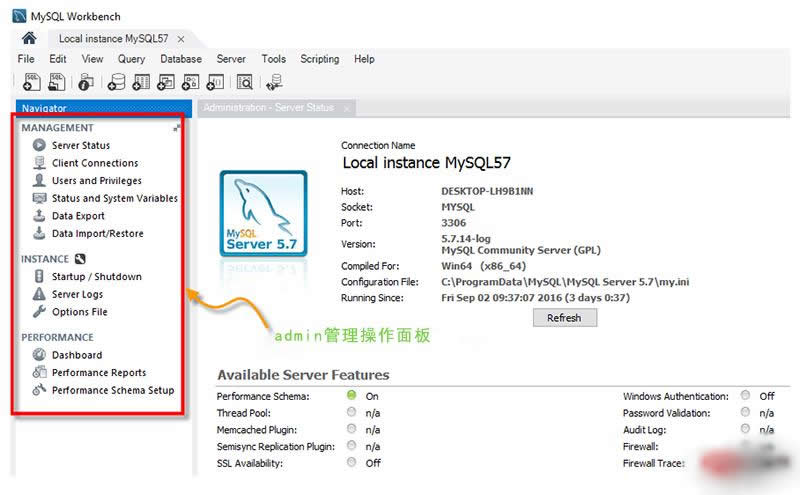This screenshot has width=800, height=495.
Task: Click the open SQL script toolbar icon
Action: pyautogui.click(x=57, y=82)
